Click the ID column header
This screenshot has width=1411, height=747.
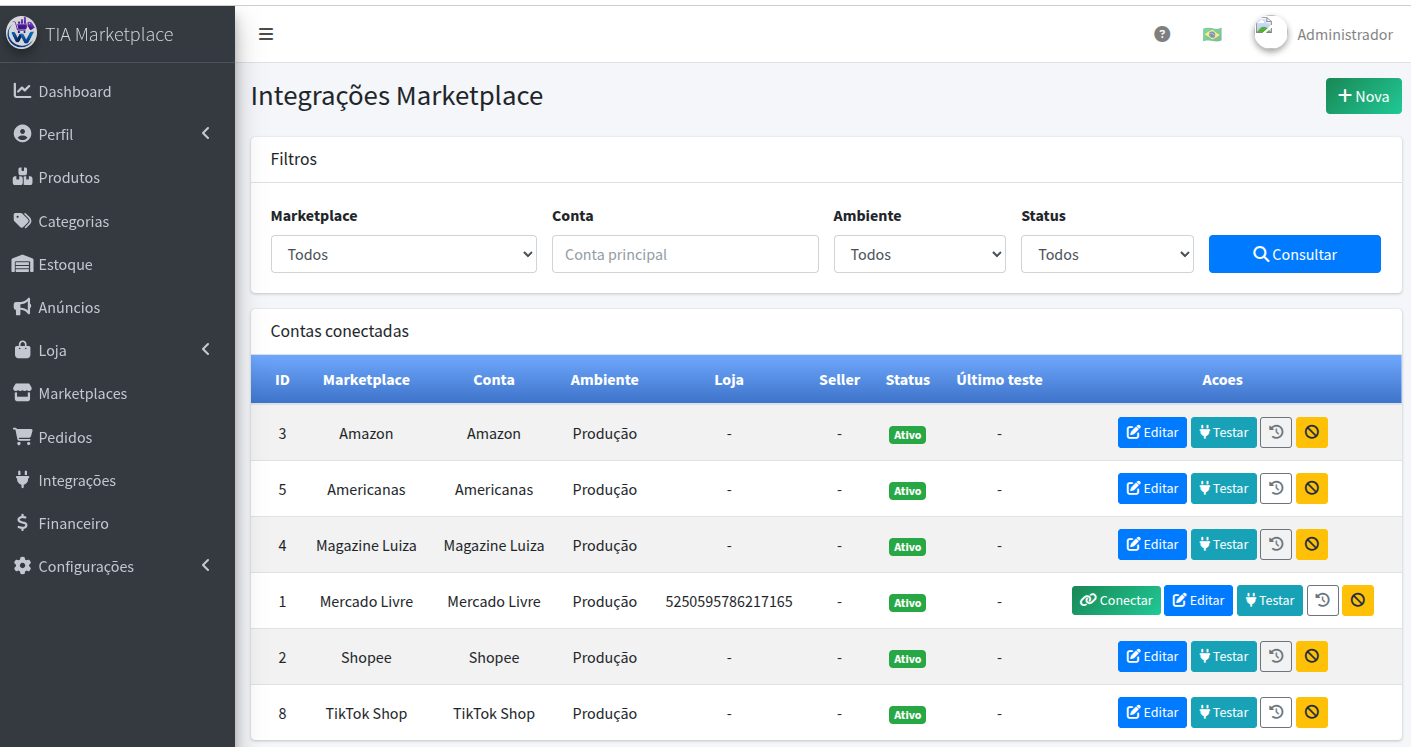pos(283,380)
